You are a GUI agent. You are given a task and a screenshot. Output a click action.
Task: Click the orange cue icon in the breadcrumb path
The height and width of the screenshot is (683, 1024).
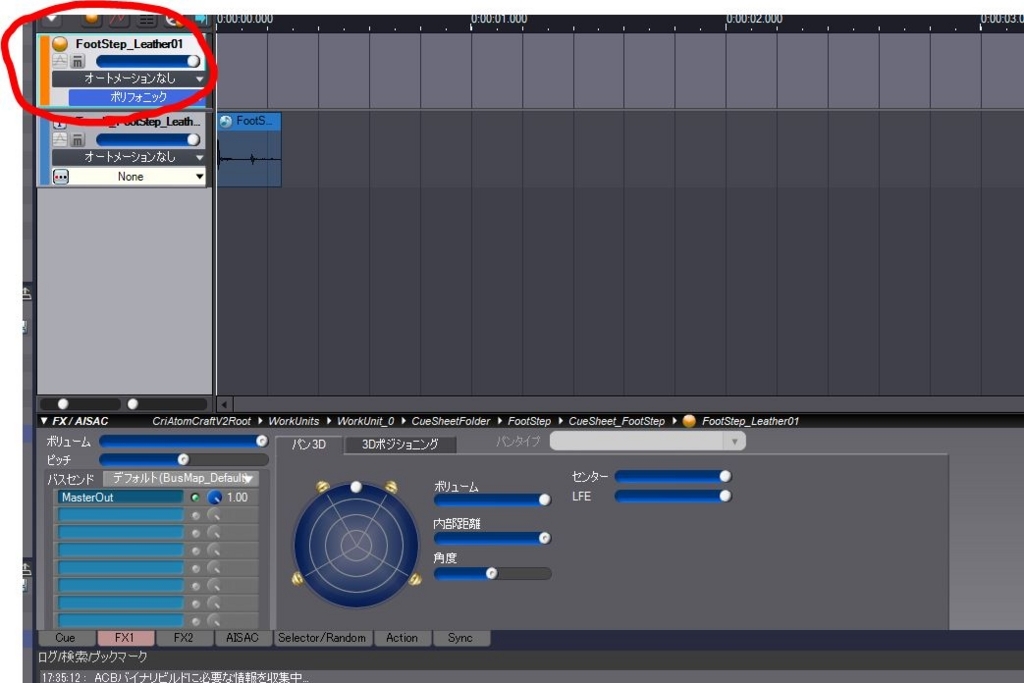[689, 421]
